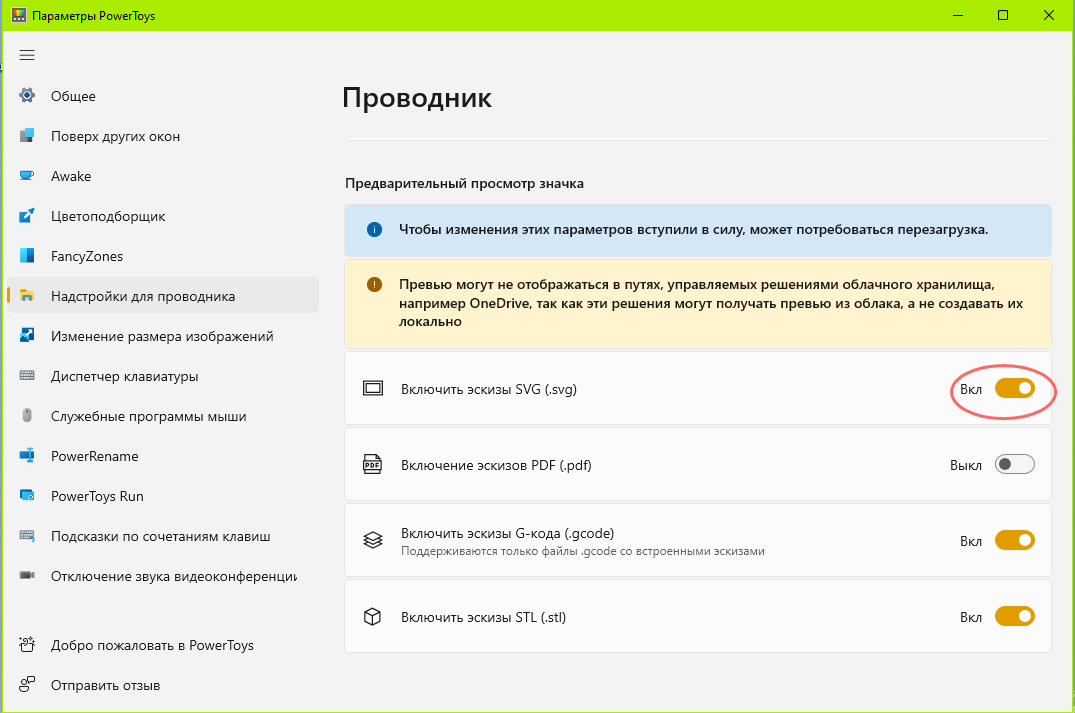Switch off STL (.stl) thumbnails toggle

click(1015, 617)
